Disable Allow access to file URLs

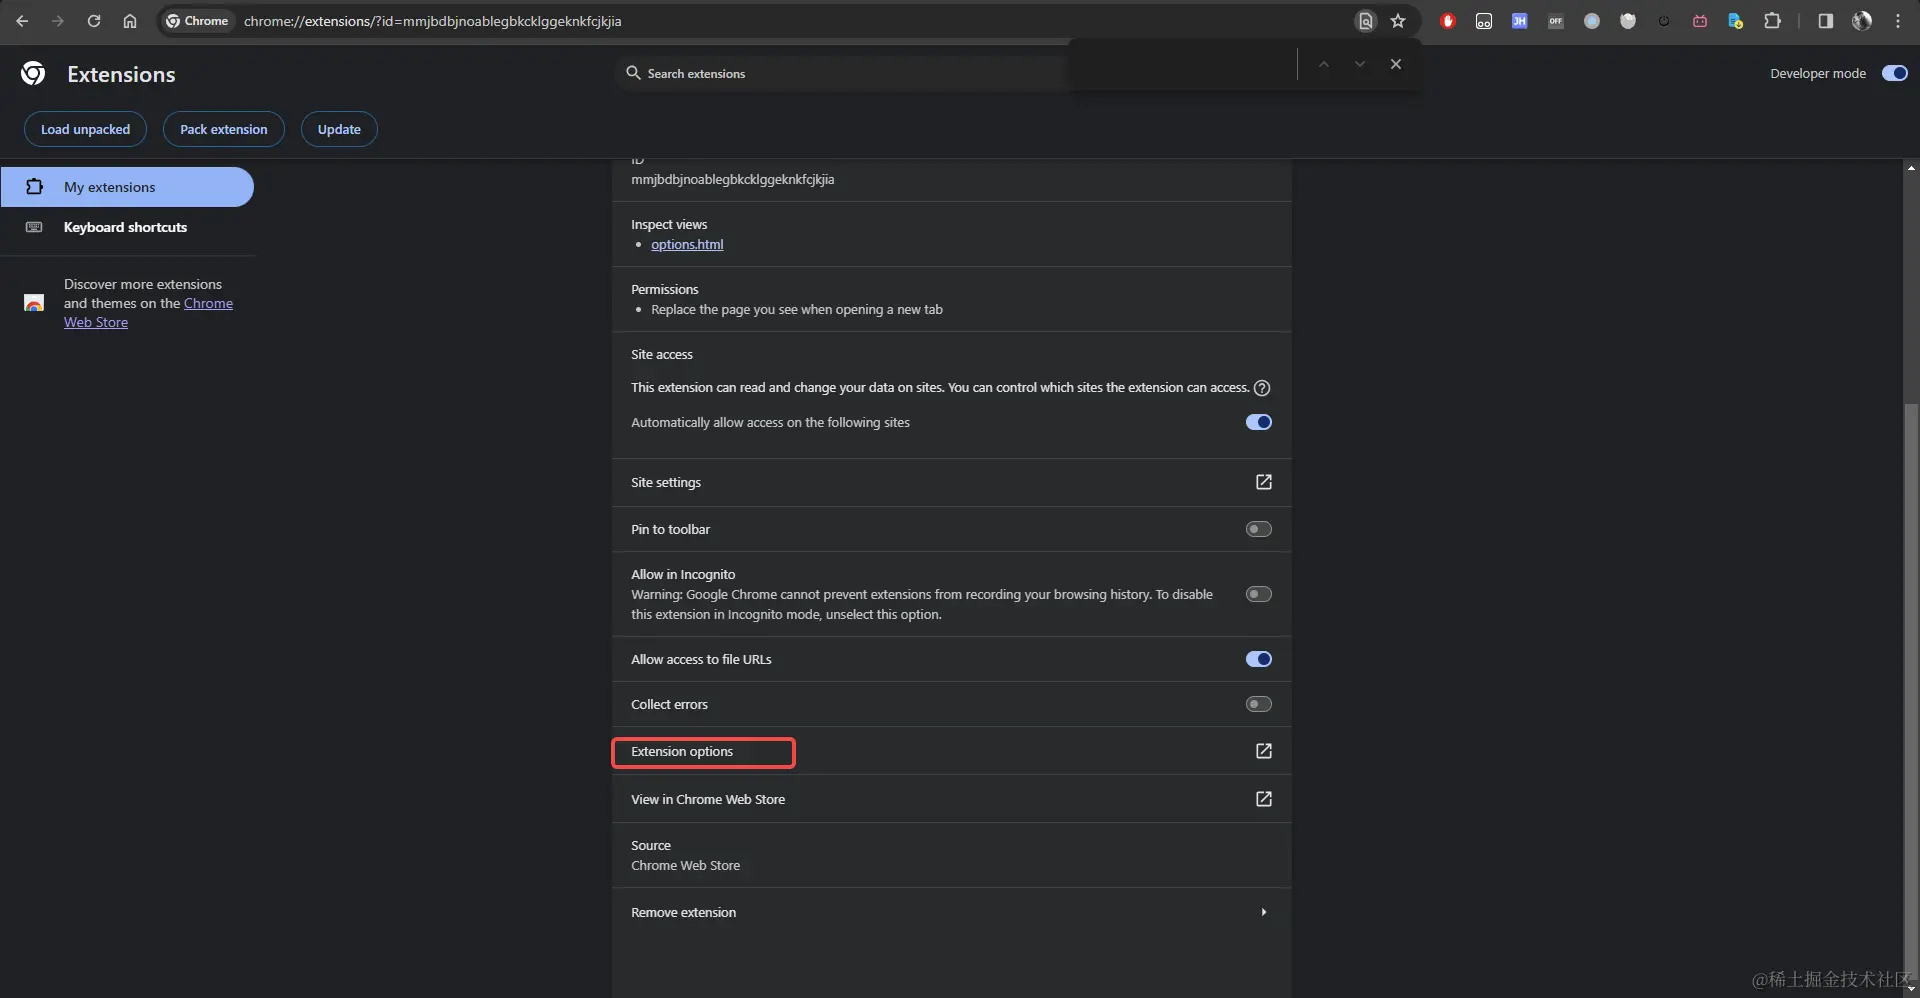coord(1258,659)
